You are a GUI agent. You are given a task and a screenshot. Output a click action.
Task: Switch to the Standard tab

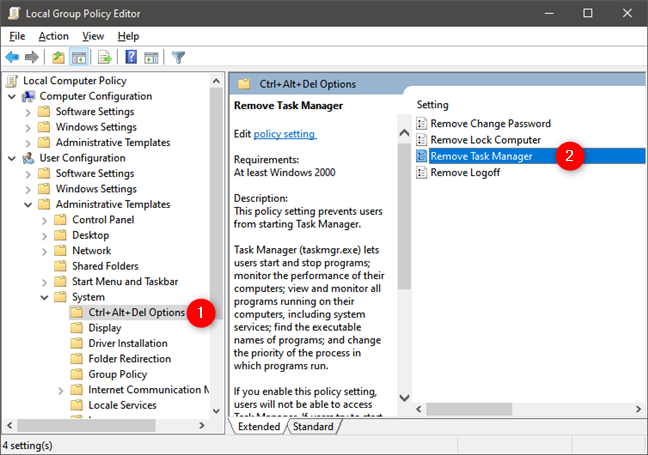tap(313, 426)
